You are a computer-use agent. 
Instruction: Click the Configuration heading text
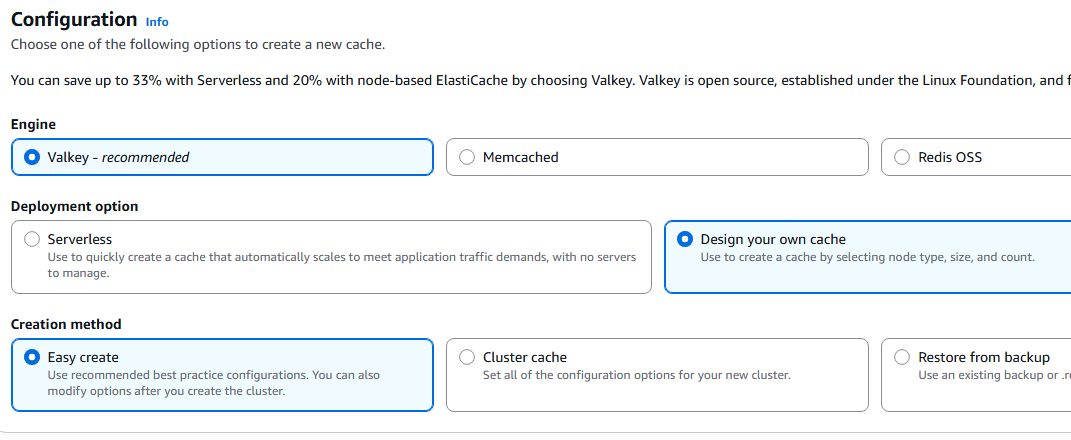[74, 19]
